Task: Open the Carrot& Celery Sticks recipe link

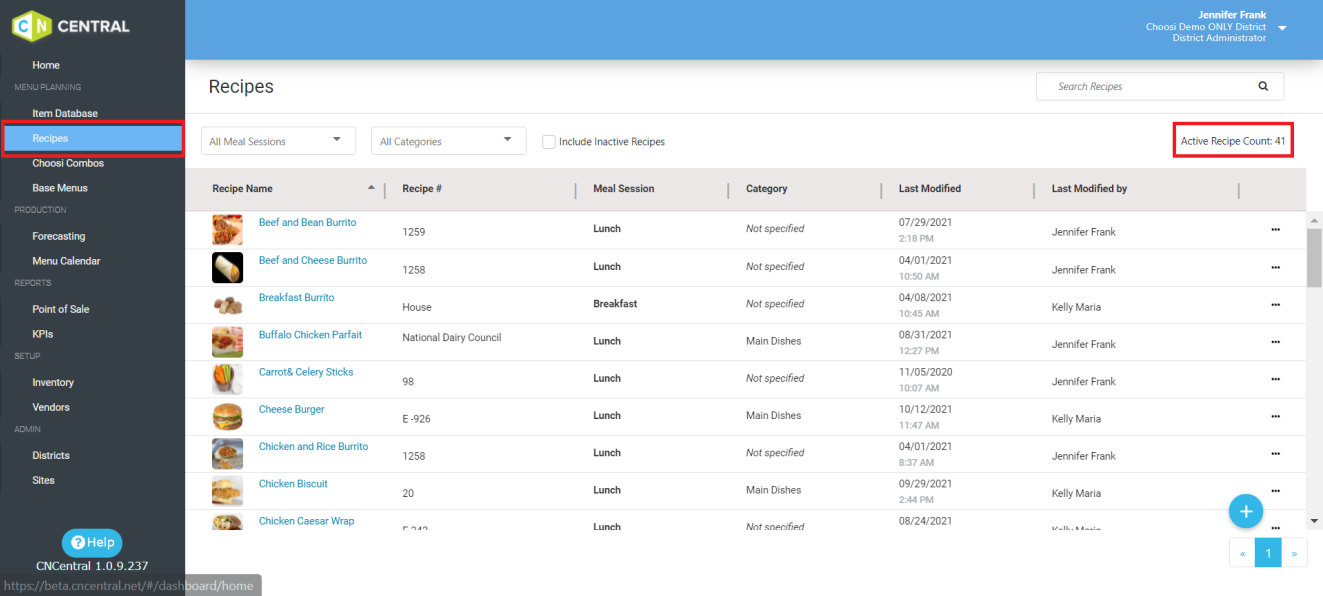Action: click(x=306, y=372)
